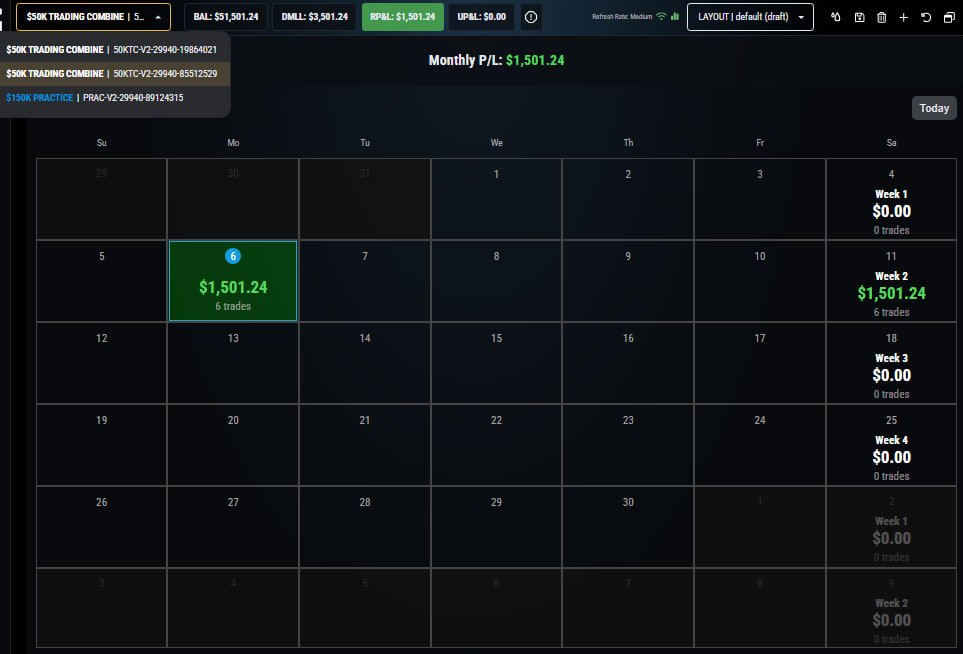The width and height of the screenshot is (963, 654).
Task: Select calendar day 20
Action: (233, 445)
